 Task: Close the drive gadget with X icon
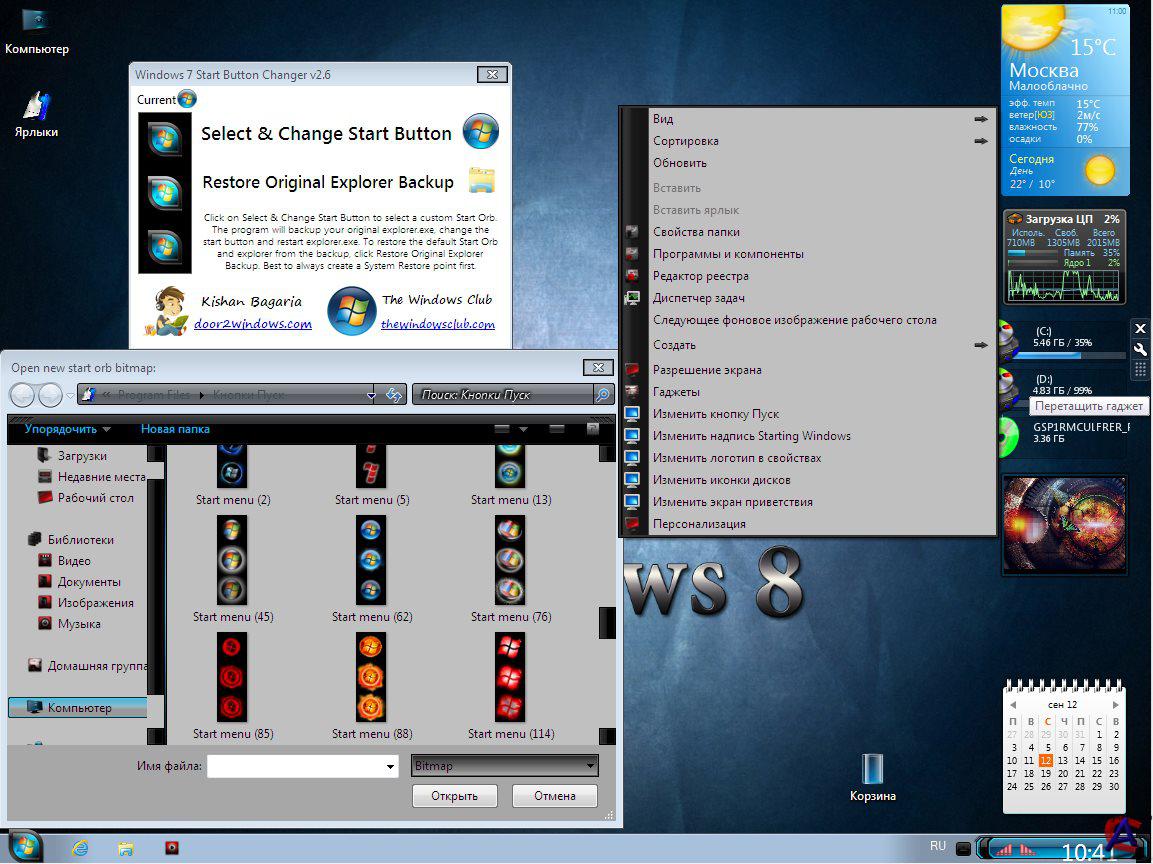click(1140, 328)
